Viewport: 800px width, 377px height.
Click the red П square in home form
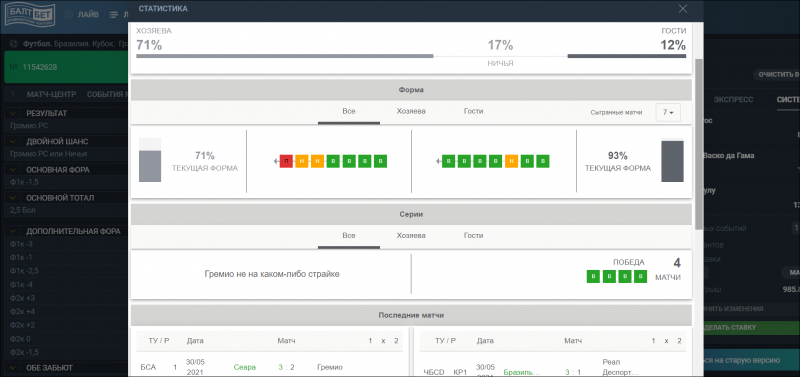[x=286, y=161]
